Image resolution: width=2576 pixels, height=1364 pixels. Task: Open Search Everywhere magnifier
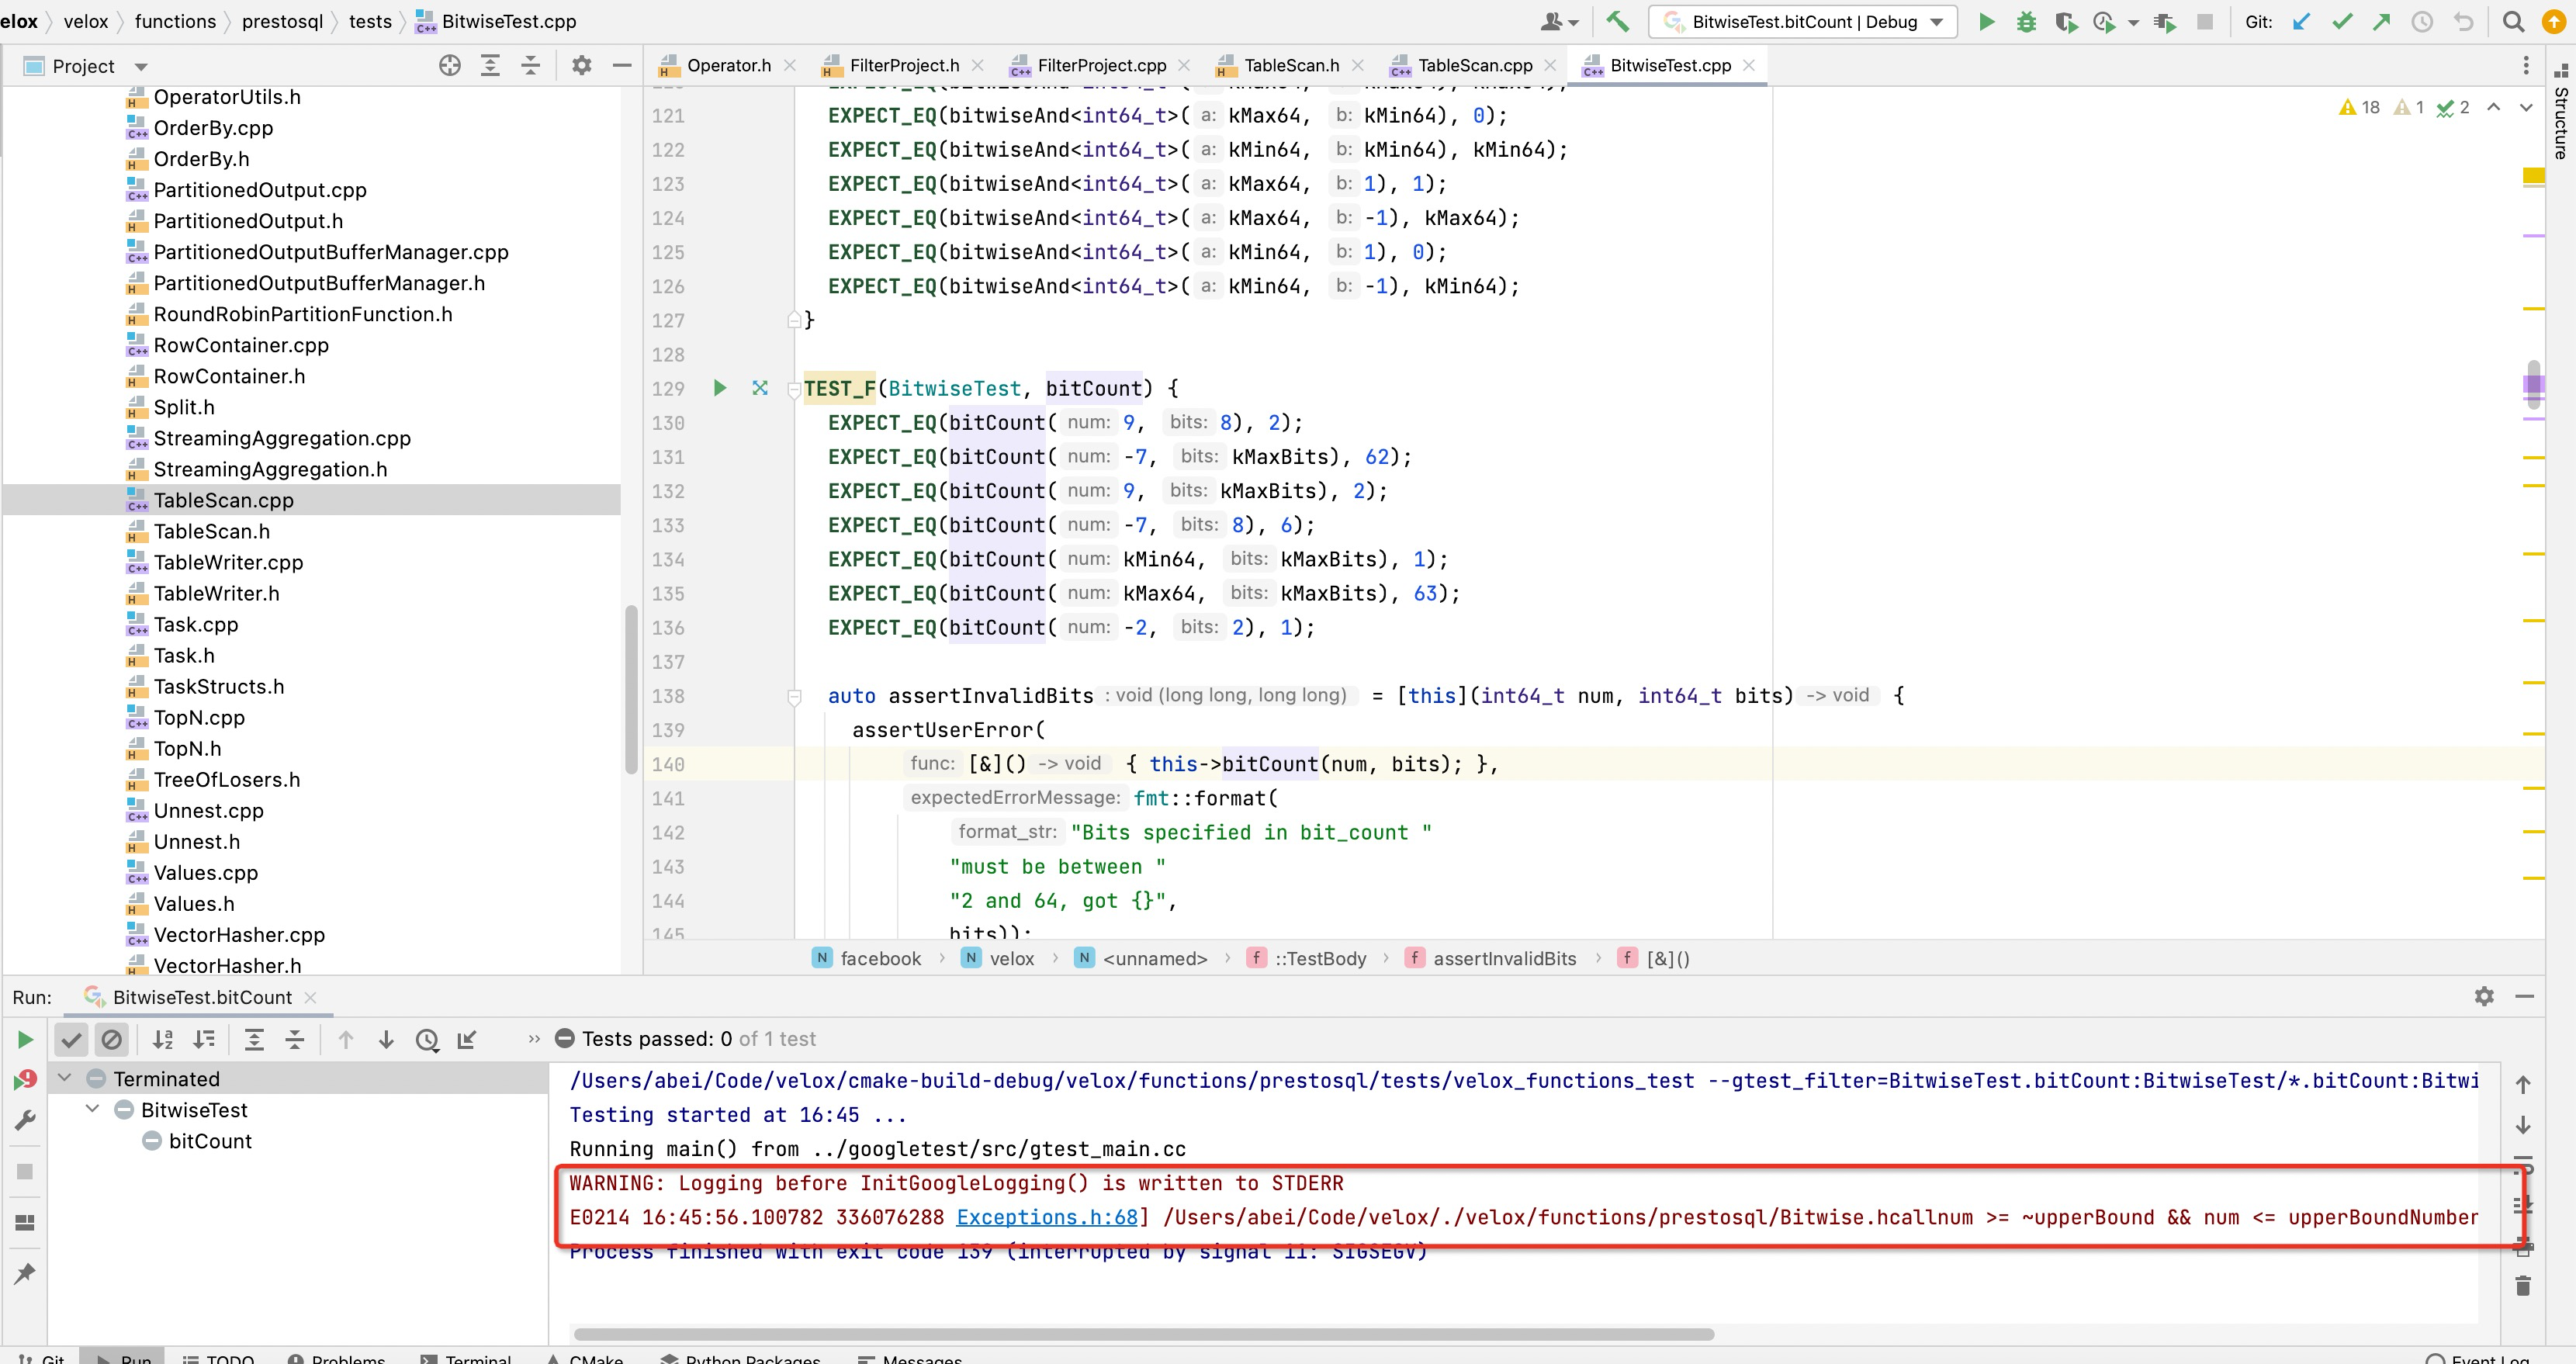click(x=2513, y=21)
